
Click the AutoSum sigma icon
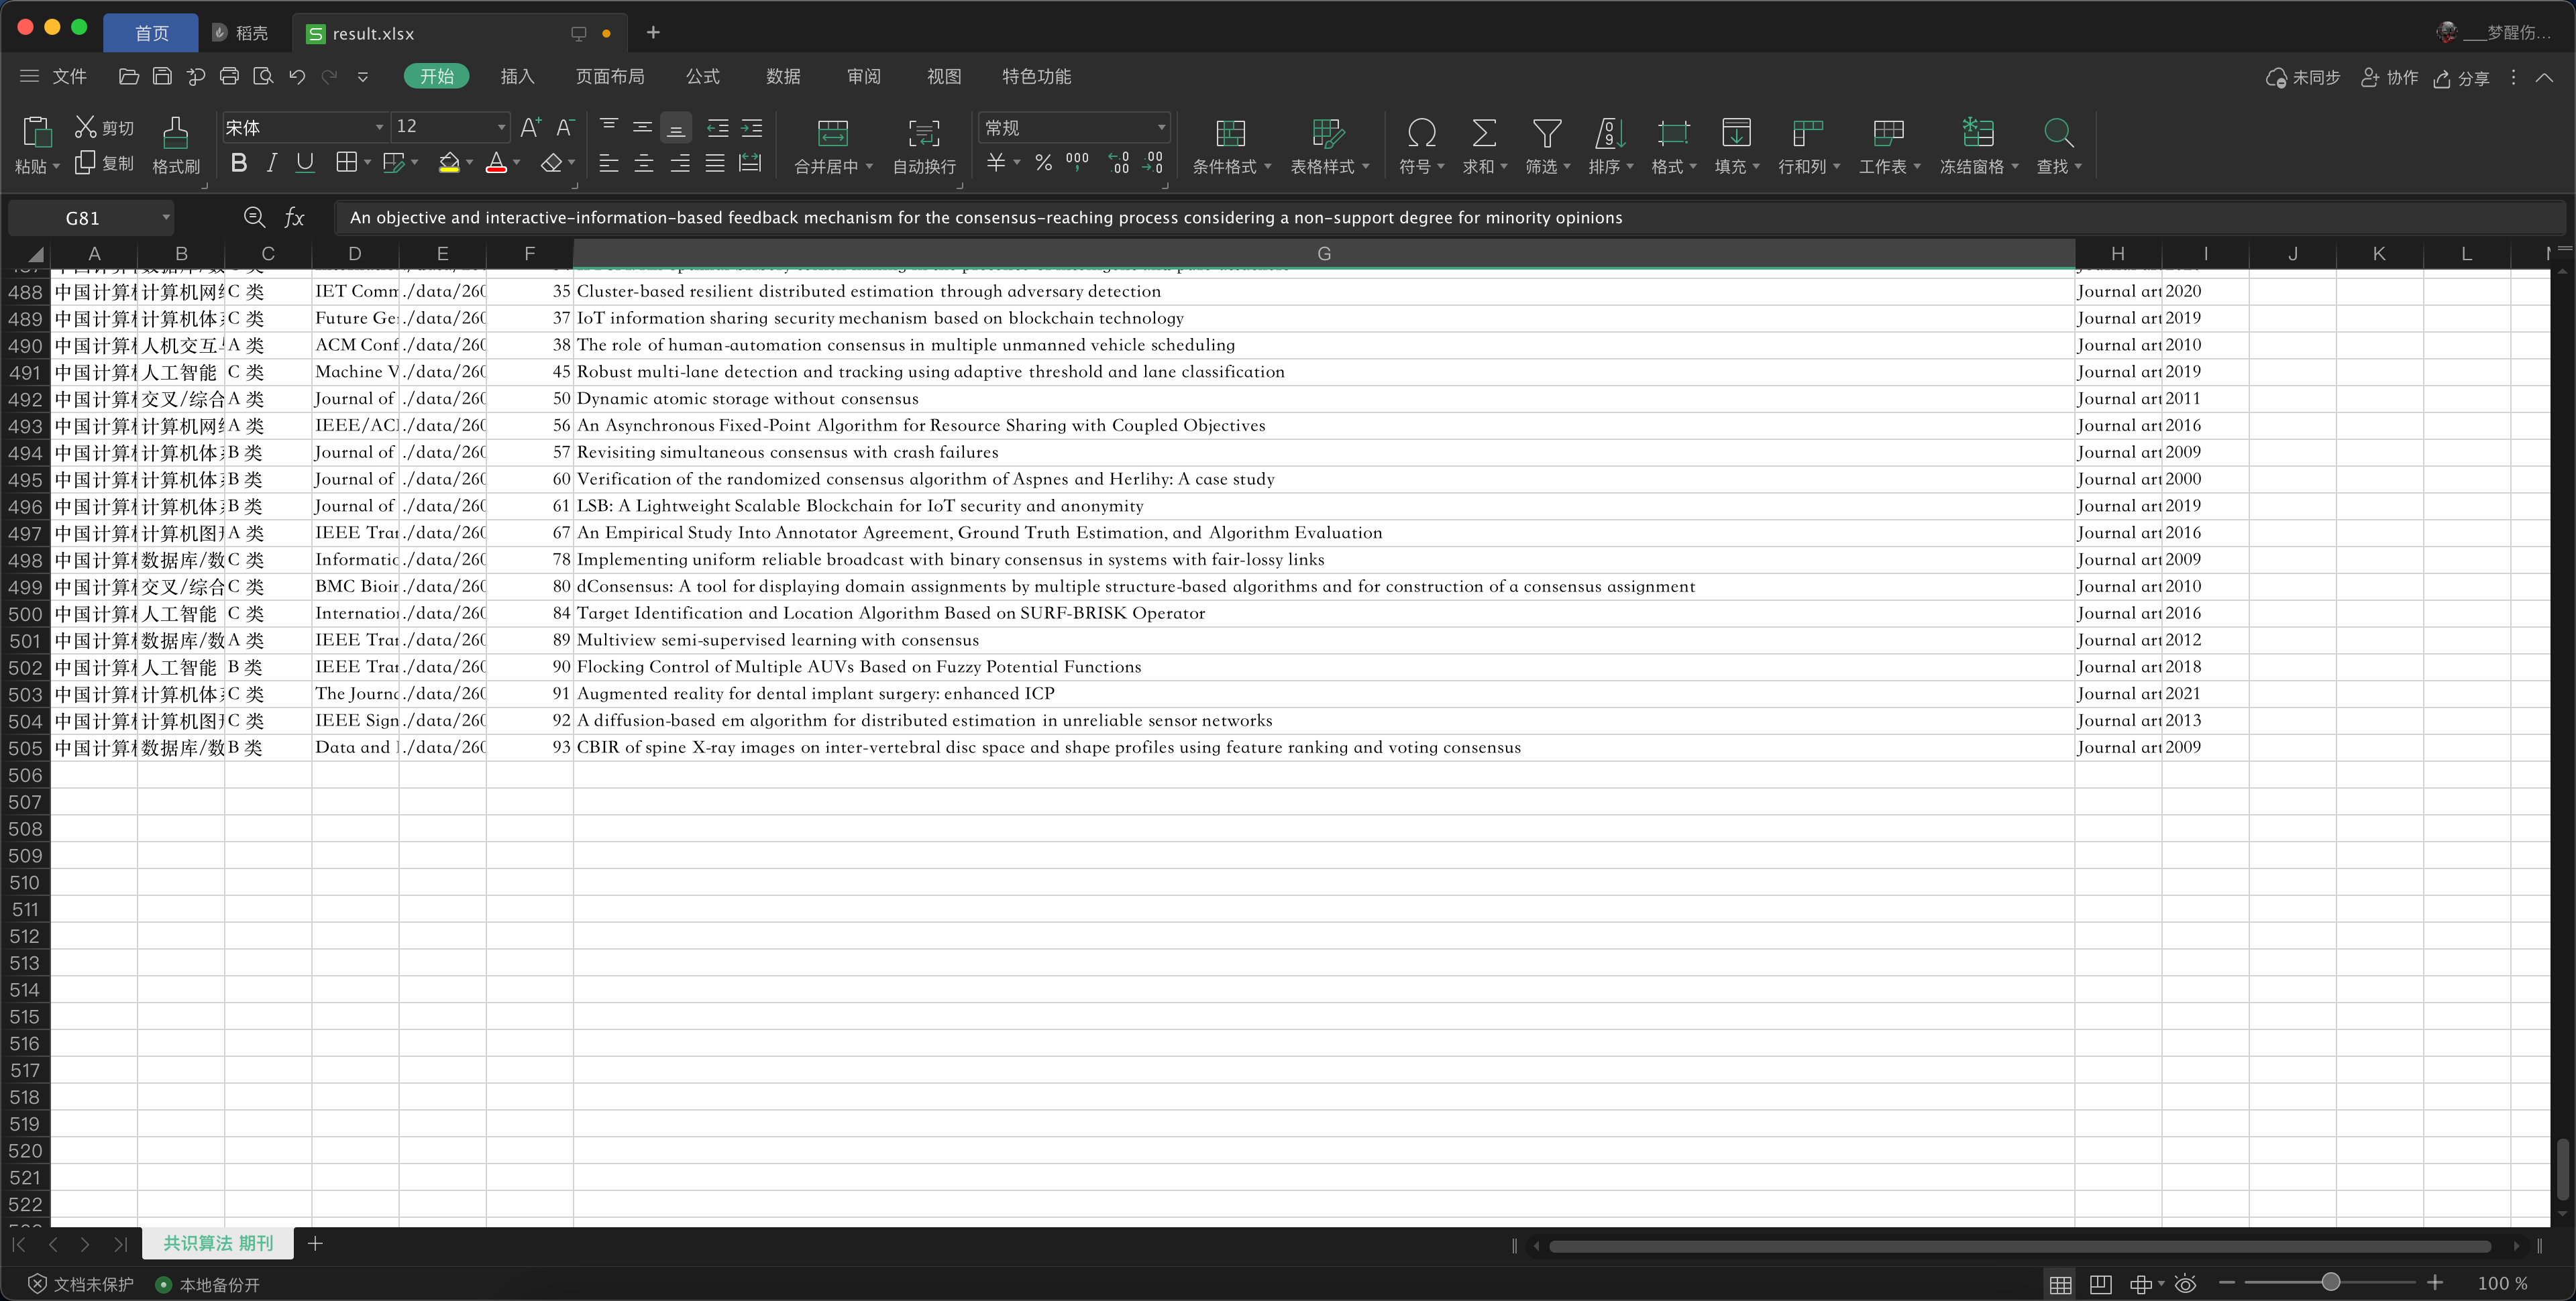(1484, 133)
